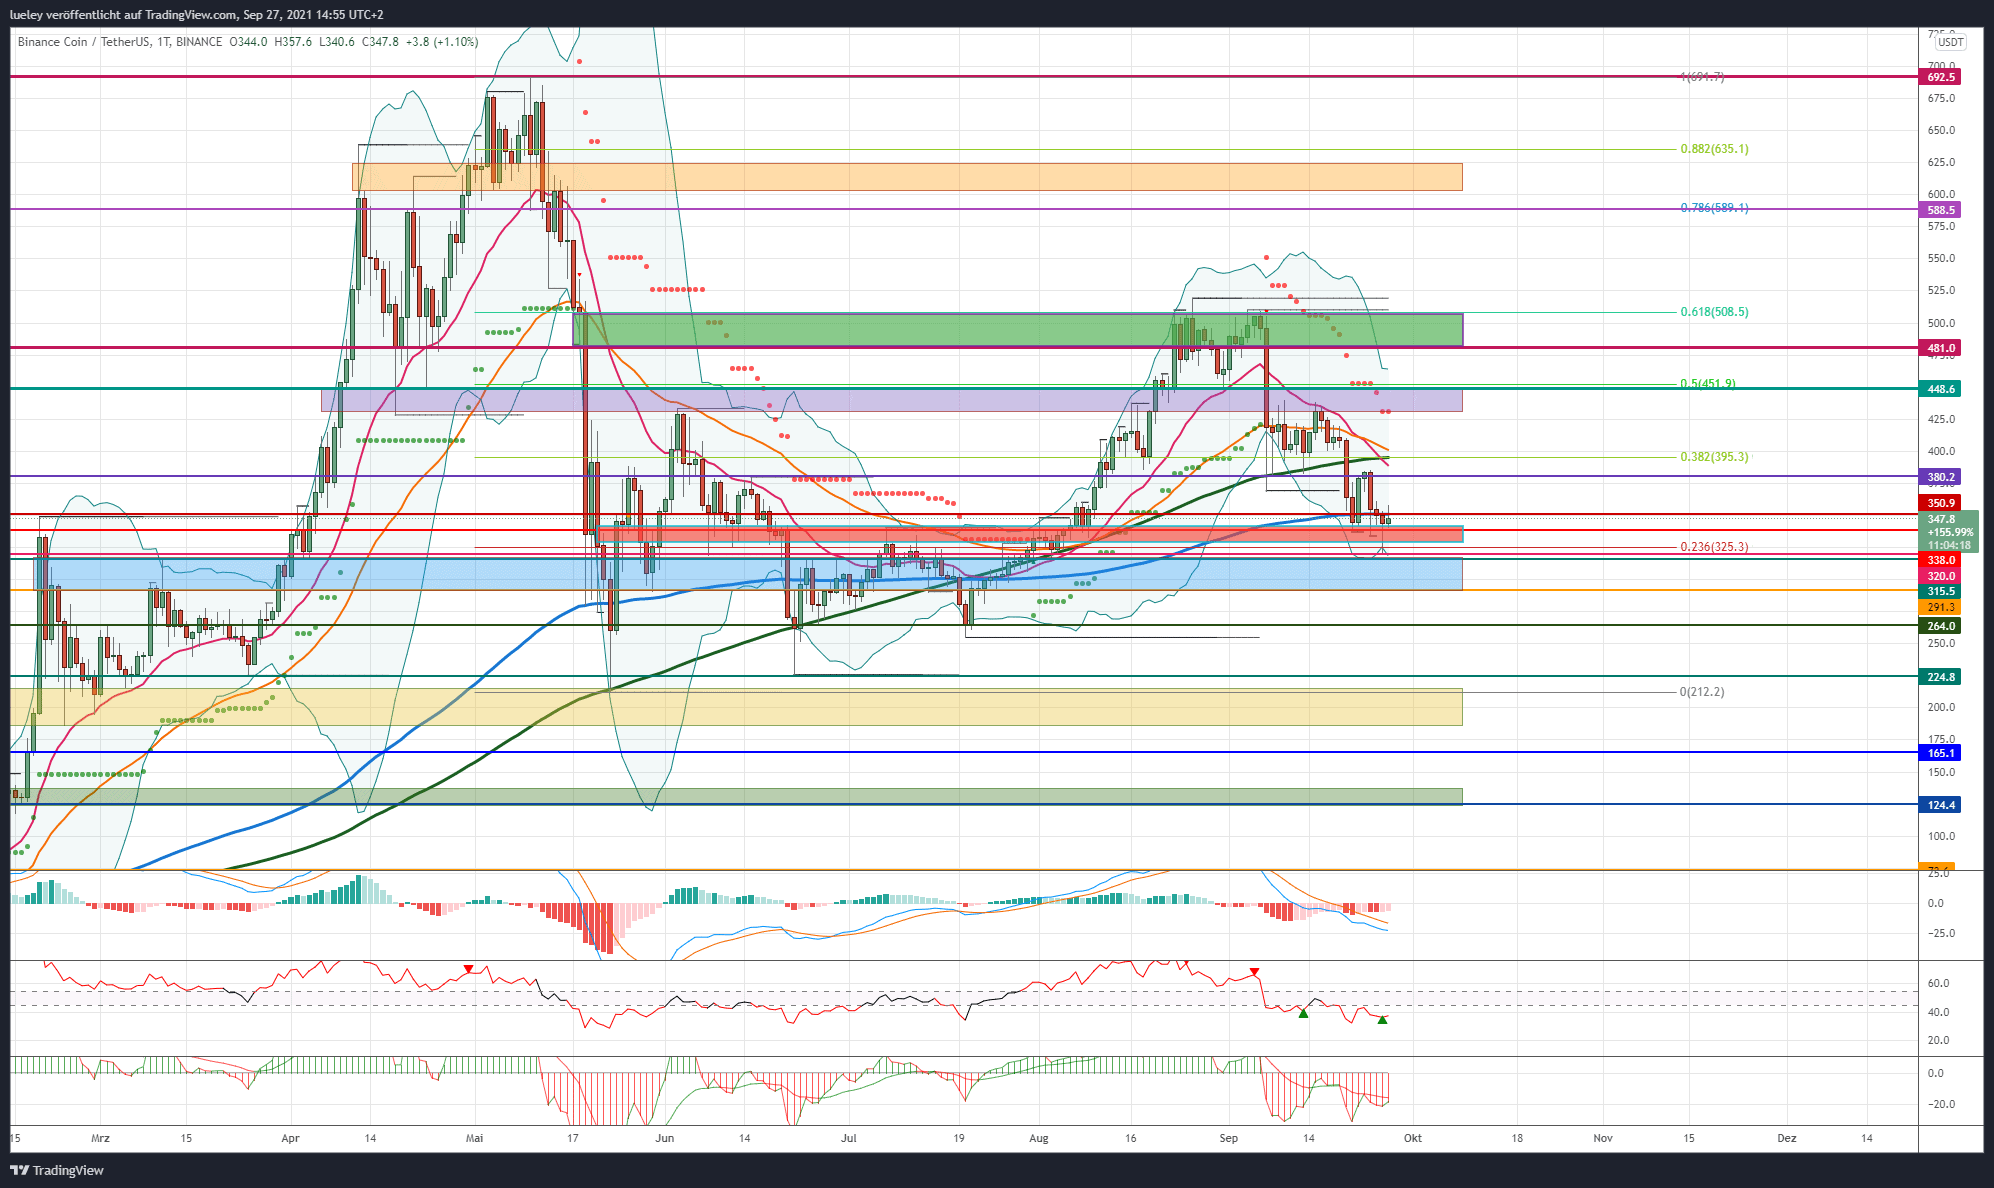Click the 60.0 tick on RSI axis
1994x1188 pixels.
(x=1937, y=984)
